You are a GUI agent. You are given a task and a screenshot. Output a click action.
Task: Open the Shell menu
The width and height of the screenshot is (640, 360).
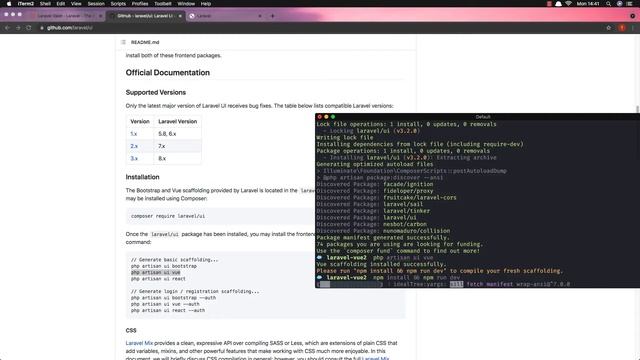[x=45, y=4]
